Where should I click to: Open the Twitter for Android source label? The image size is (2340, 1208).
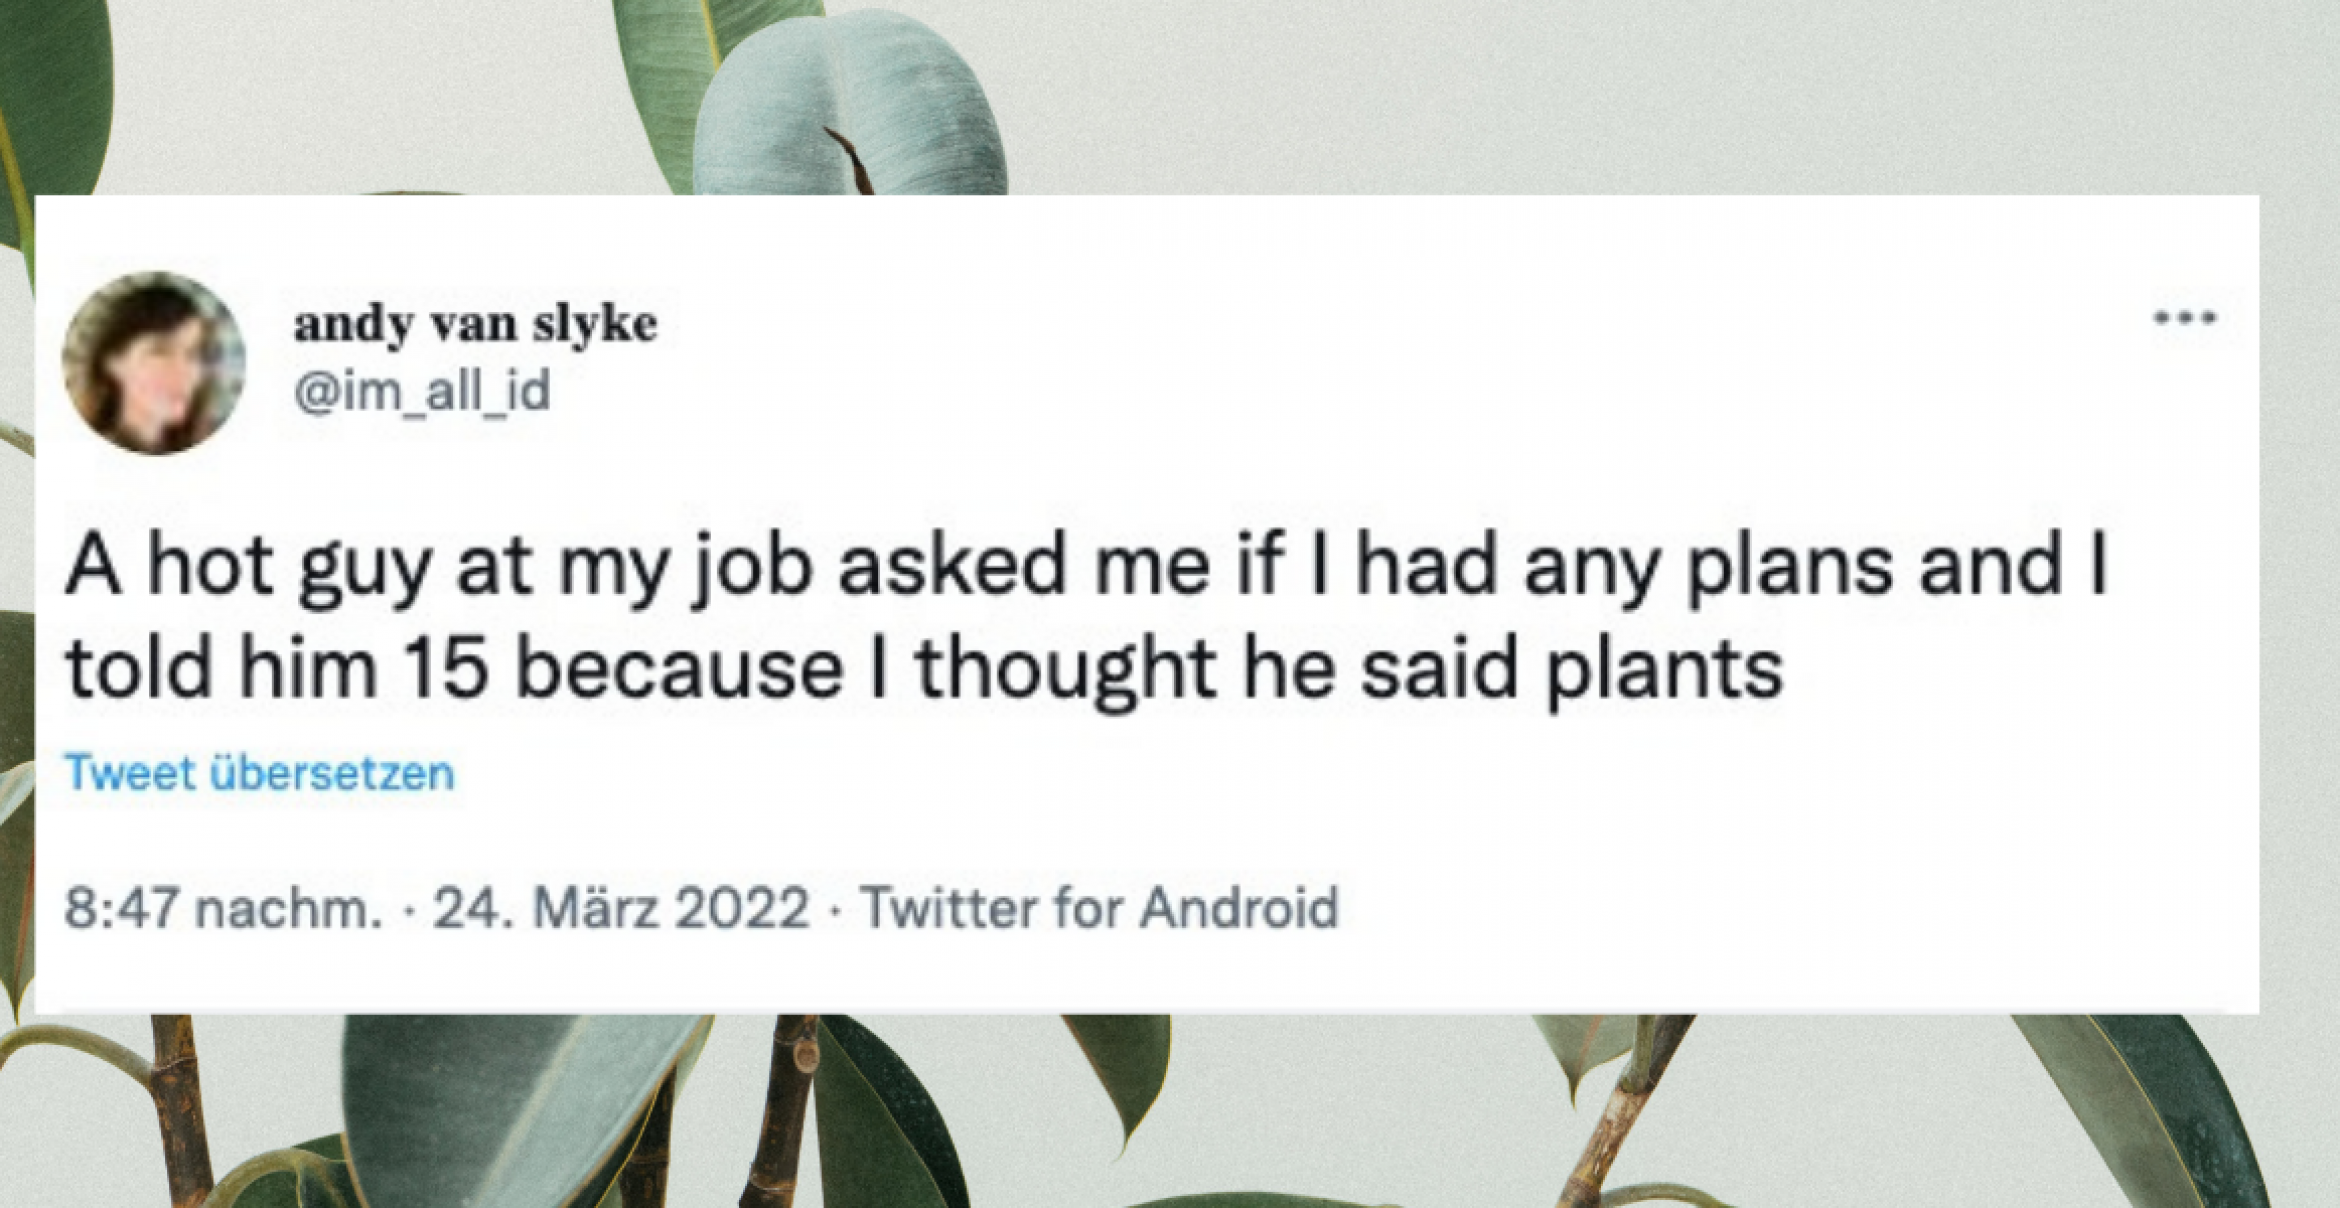point(1099,908)
